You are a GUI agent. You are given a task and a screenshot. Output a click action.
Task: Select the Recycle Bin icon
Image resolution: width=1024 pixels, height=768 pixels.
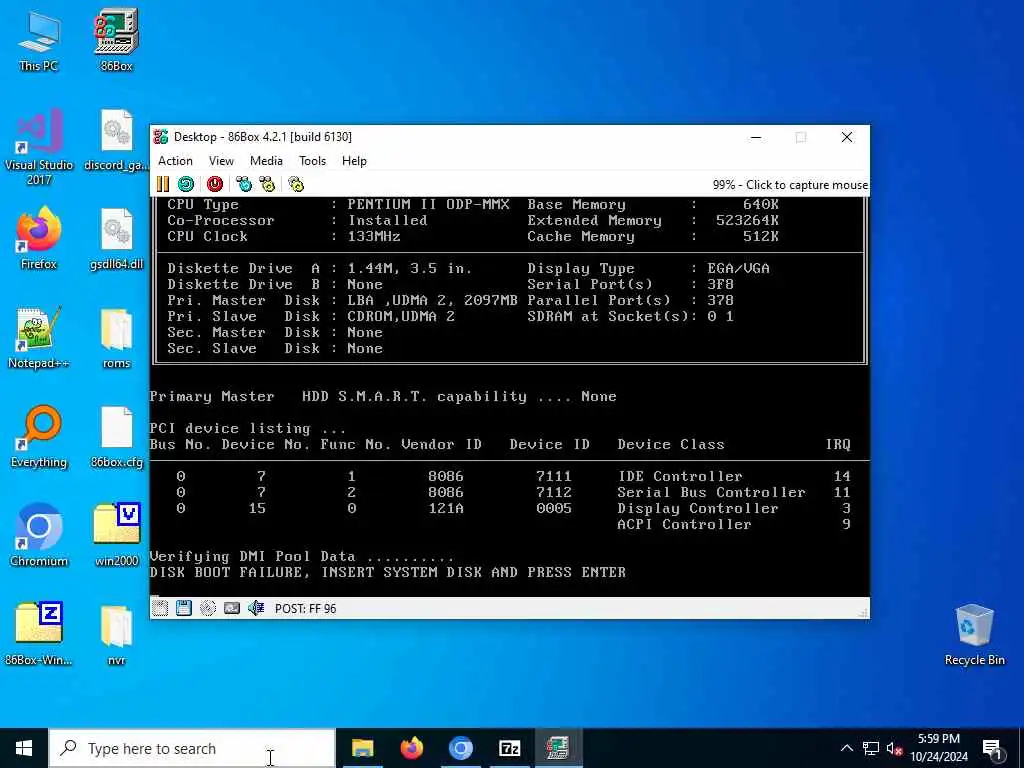tap(974, 634)
